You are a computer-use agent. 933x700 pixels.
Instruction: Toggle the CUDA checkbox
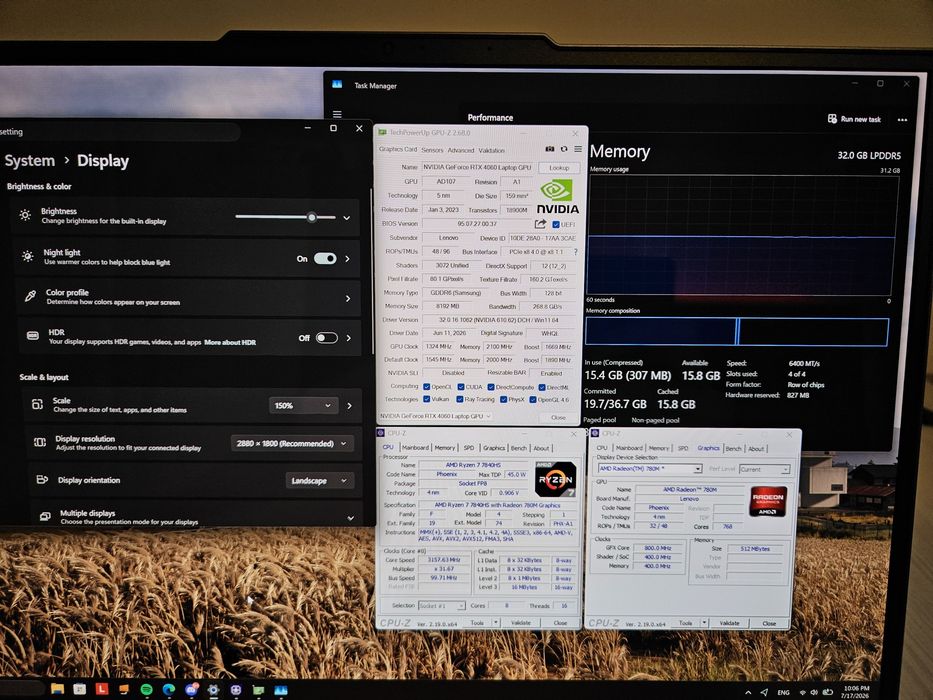point(461,387)
